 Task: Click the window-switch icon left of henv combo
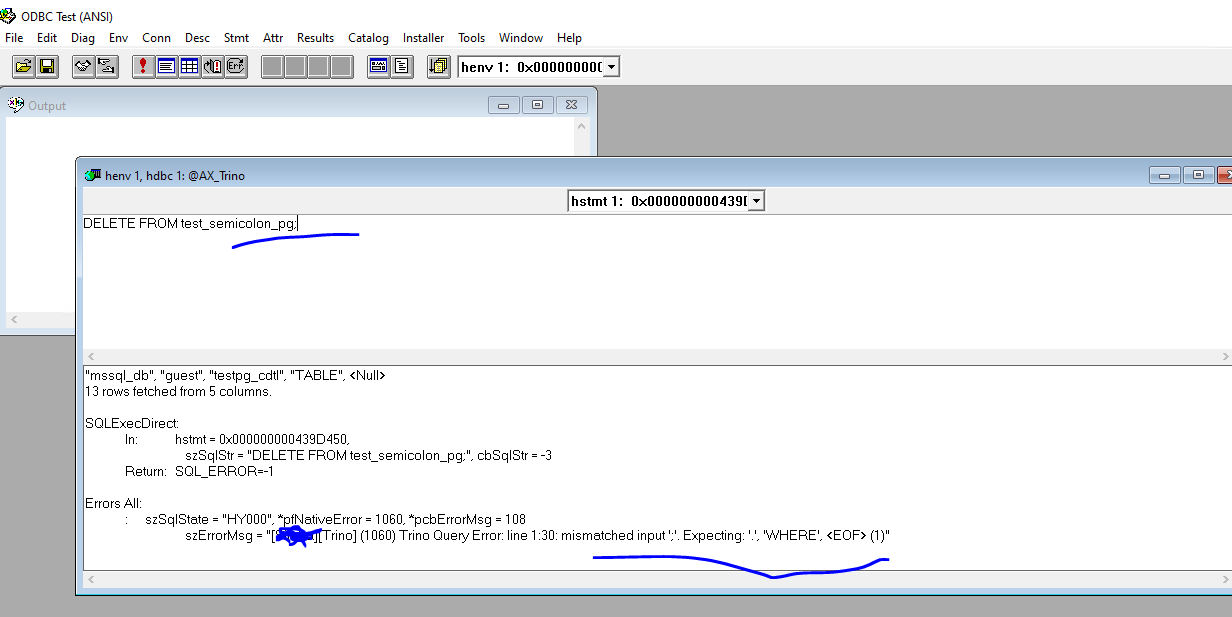pyautogui.click(x=438, y=66)
